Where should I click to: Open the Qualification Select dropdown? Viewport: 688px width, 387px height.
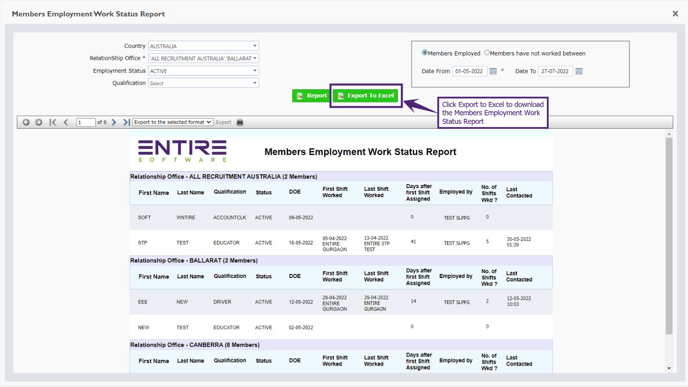coord(203,83)
